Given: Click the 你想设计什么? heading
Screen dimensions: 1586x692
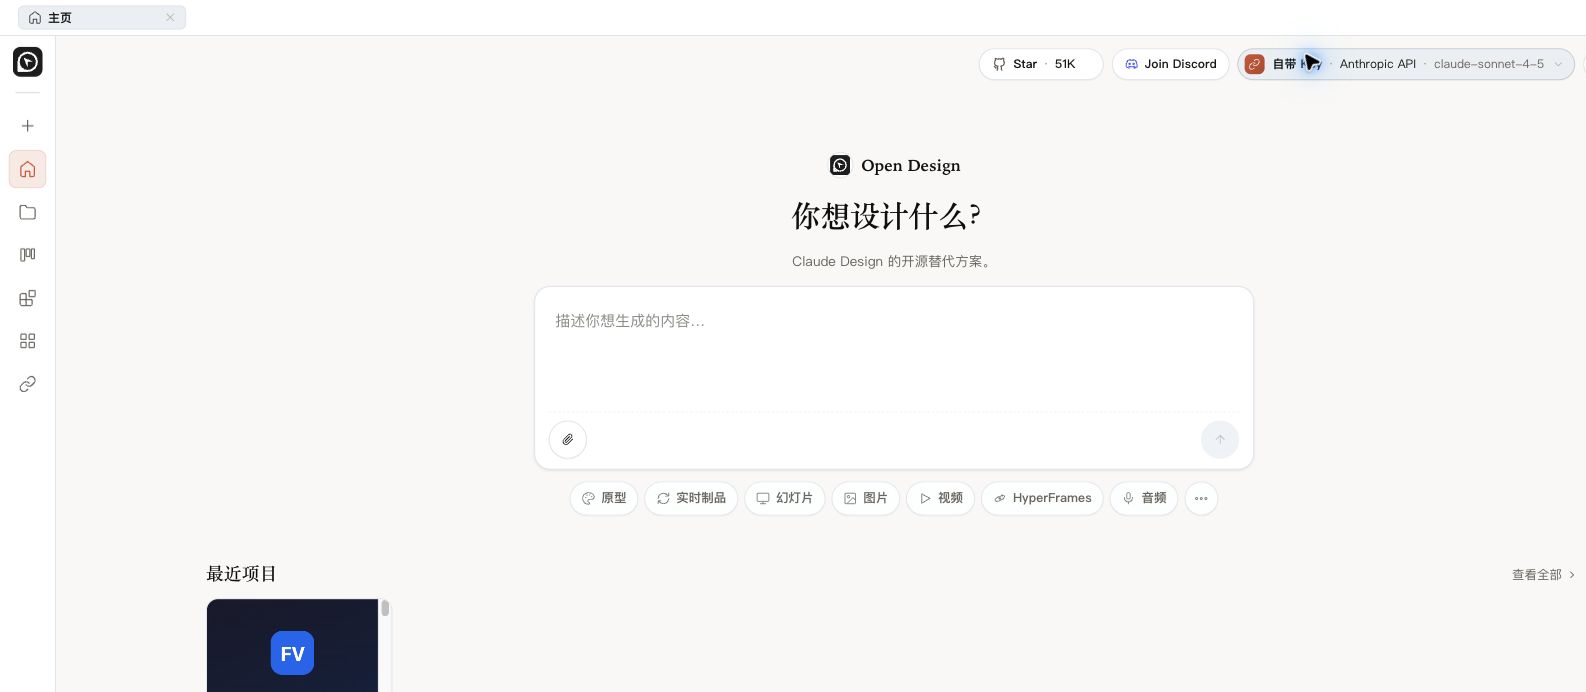Looking at the screenshot, I should [x=886, y=216].
